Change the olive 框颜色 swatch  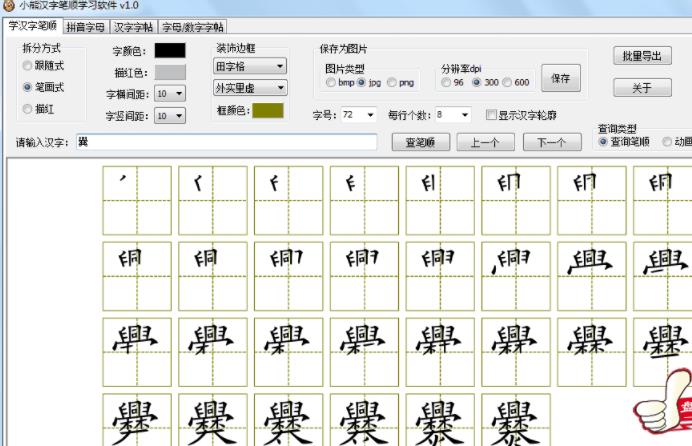pos(268,110)
